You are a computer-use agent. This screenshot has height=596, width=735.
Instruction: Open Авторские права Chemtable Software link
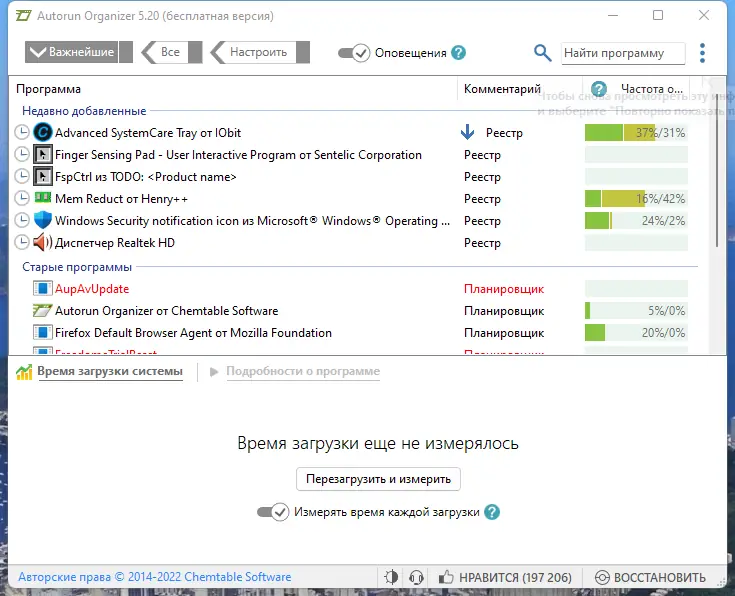(155, 577)
